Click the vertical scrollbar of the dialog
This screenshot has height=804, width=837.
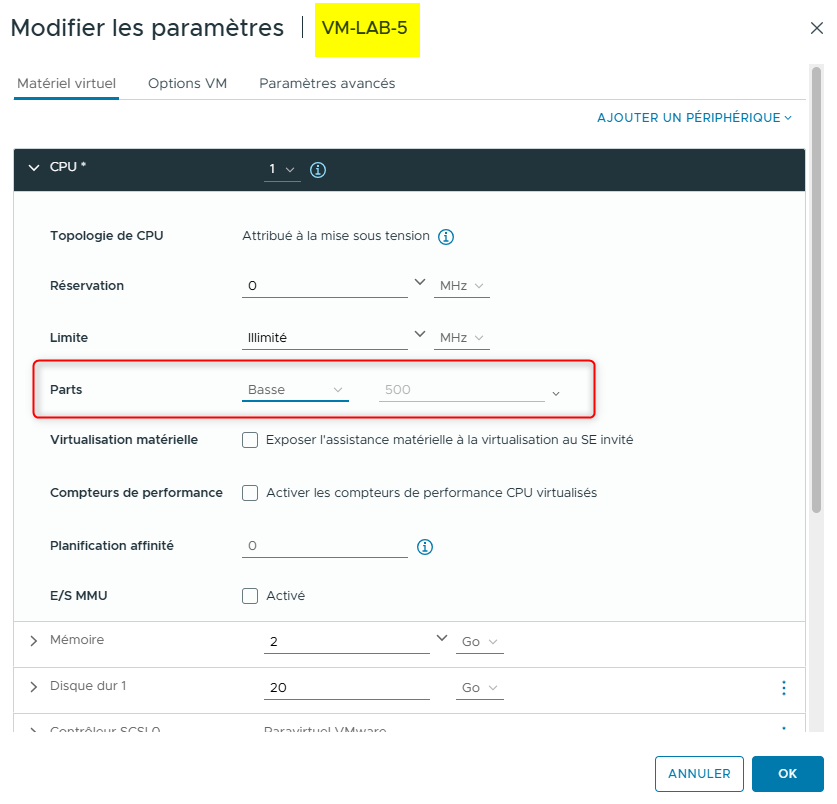tap(816, 300)
